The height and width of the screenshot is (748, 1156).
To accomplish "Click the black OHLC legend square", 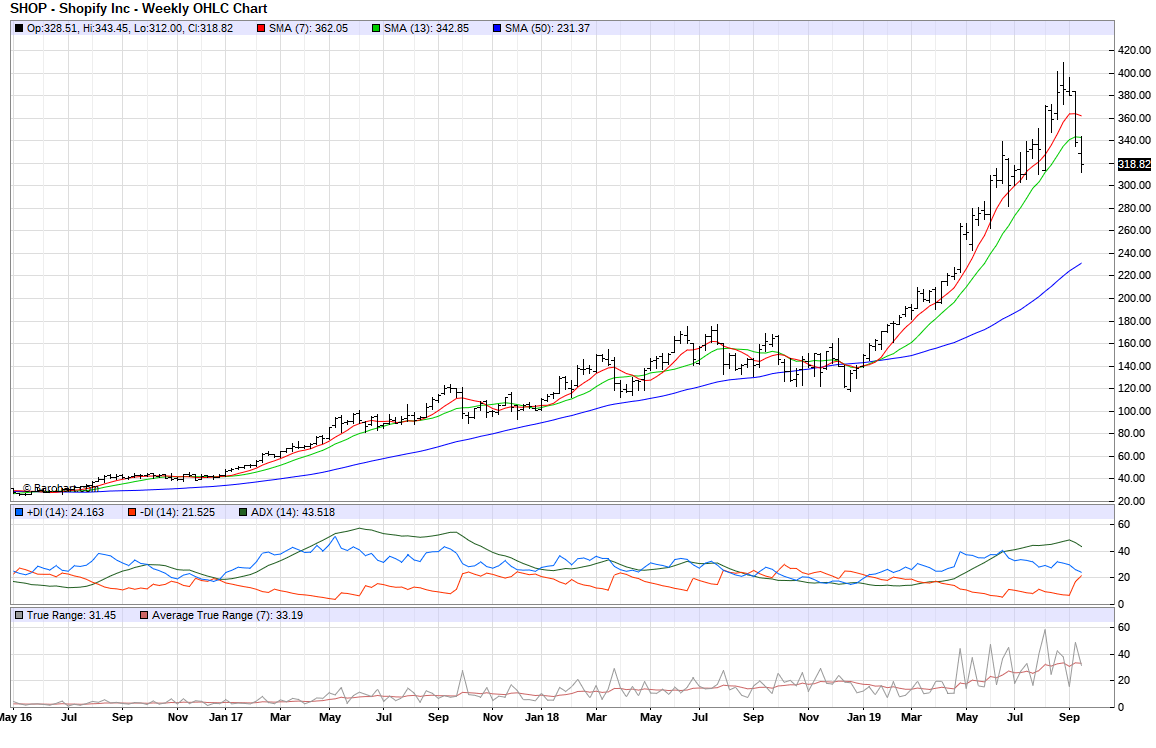I will coord(19,28).
